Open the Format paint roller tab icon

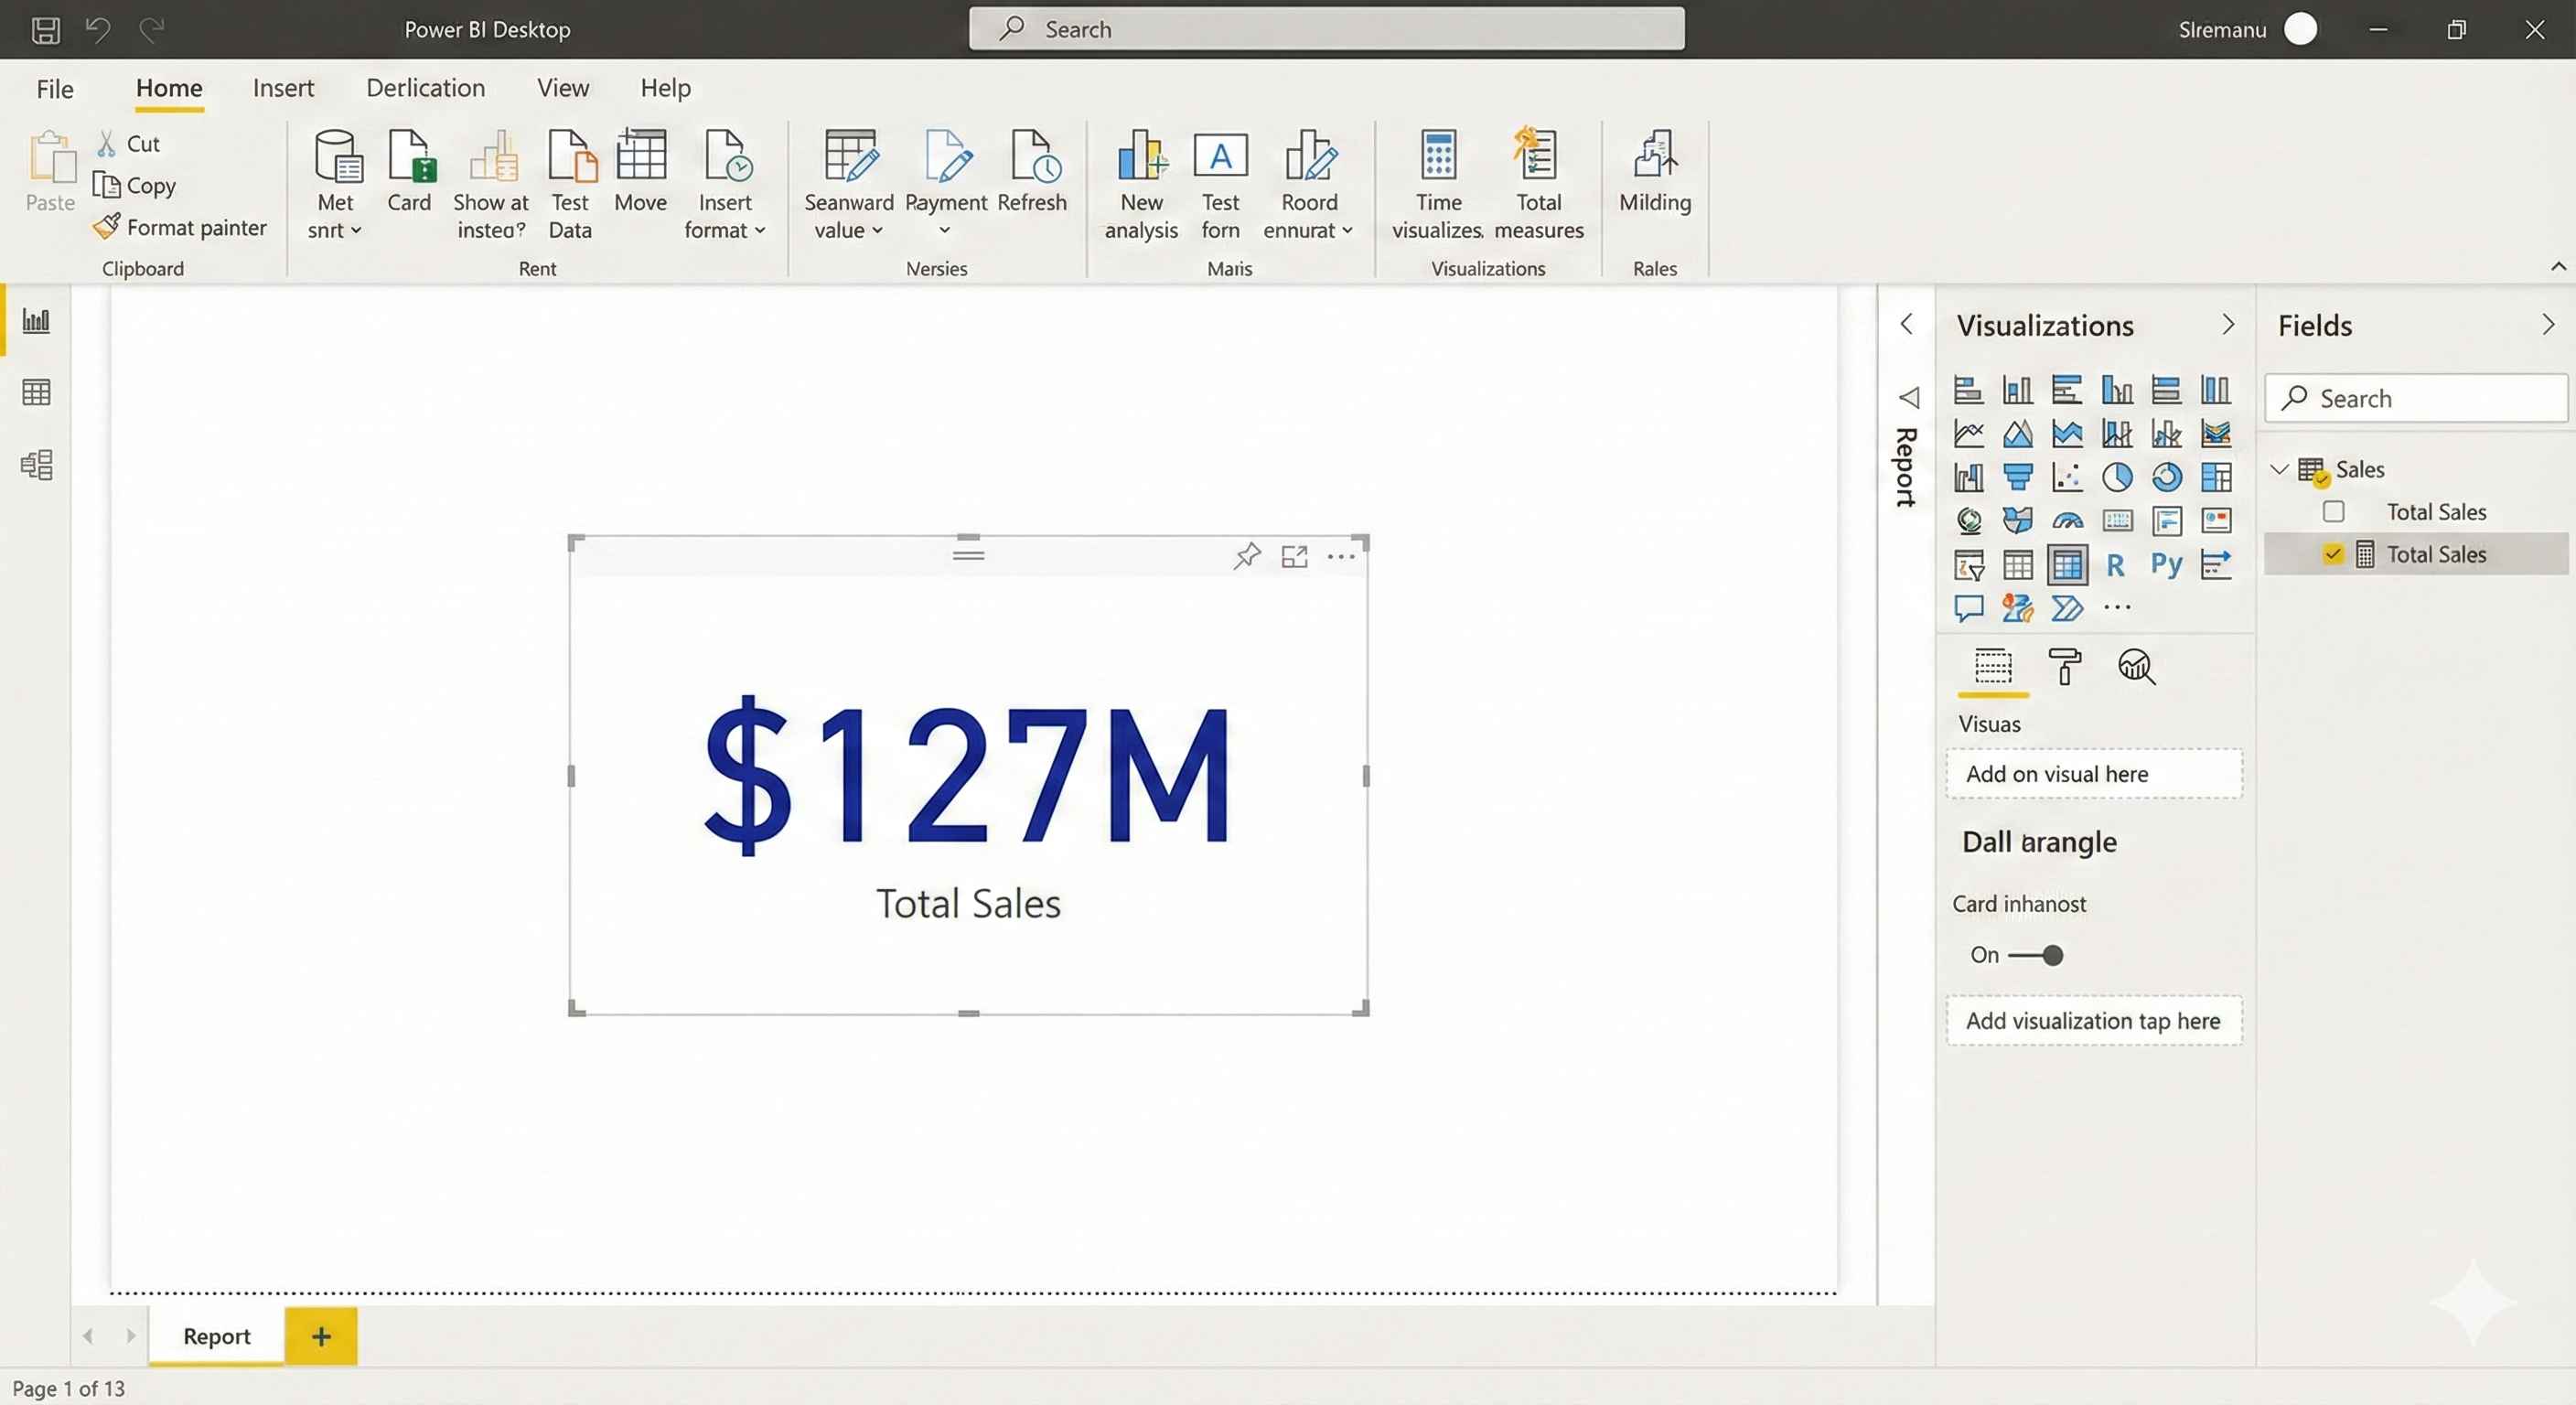[x=2064, y=666]
